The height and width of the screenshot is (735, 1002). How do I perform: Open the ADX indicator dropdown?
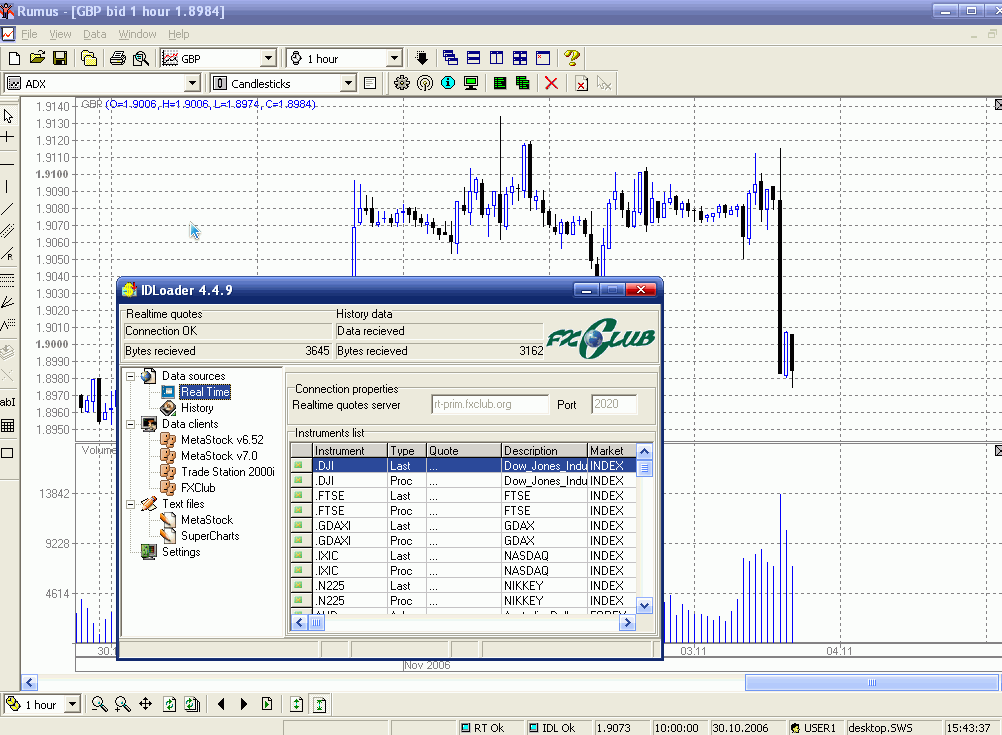coord(193,84)
